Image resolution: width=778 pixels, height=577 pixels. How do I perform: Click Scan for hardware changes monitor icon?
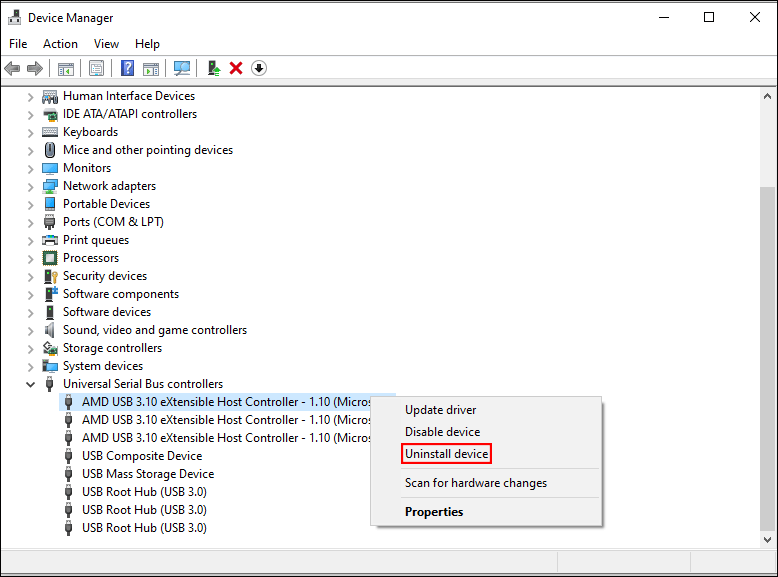coord(182,68)
